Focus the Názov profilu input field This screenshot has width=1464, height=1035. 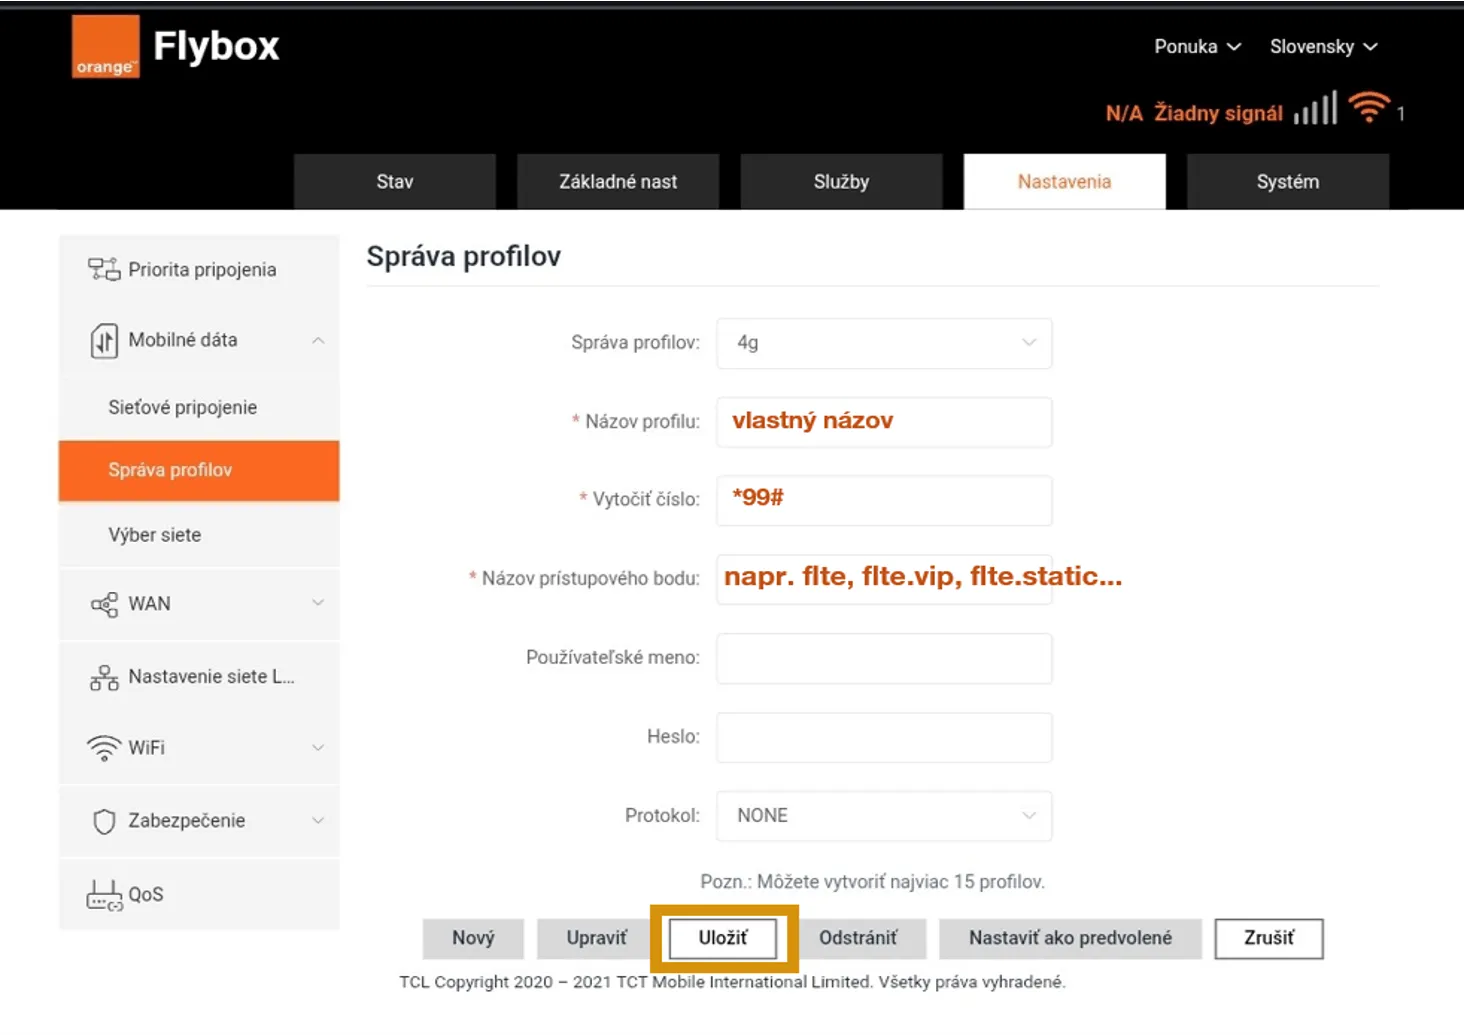(884, 422)
